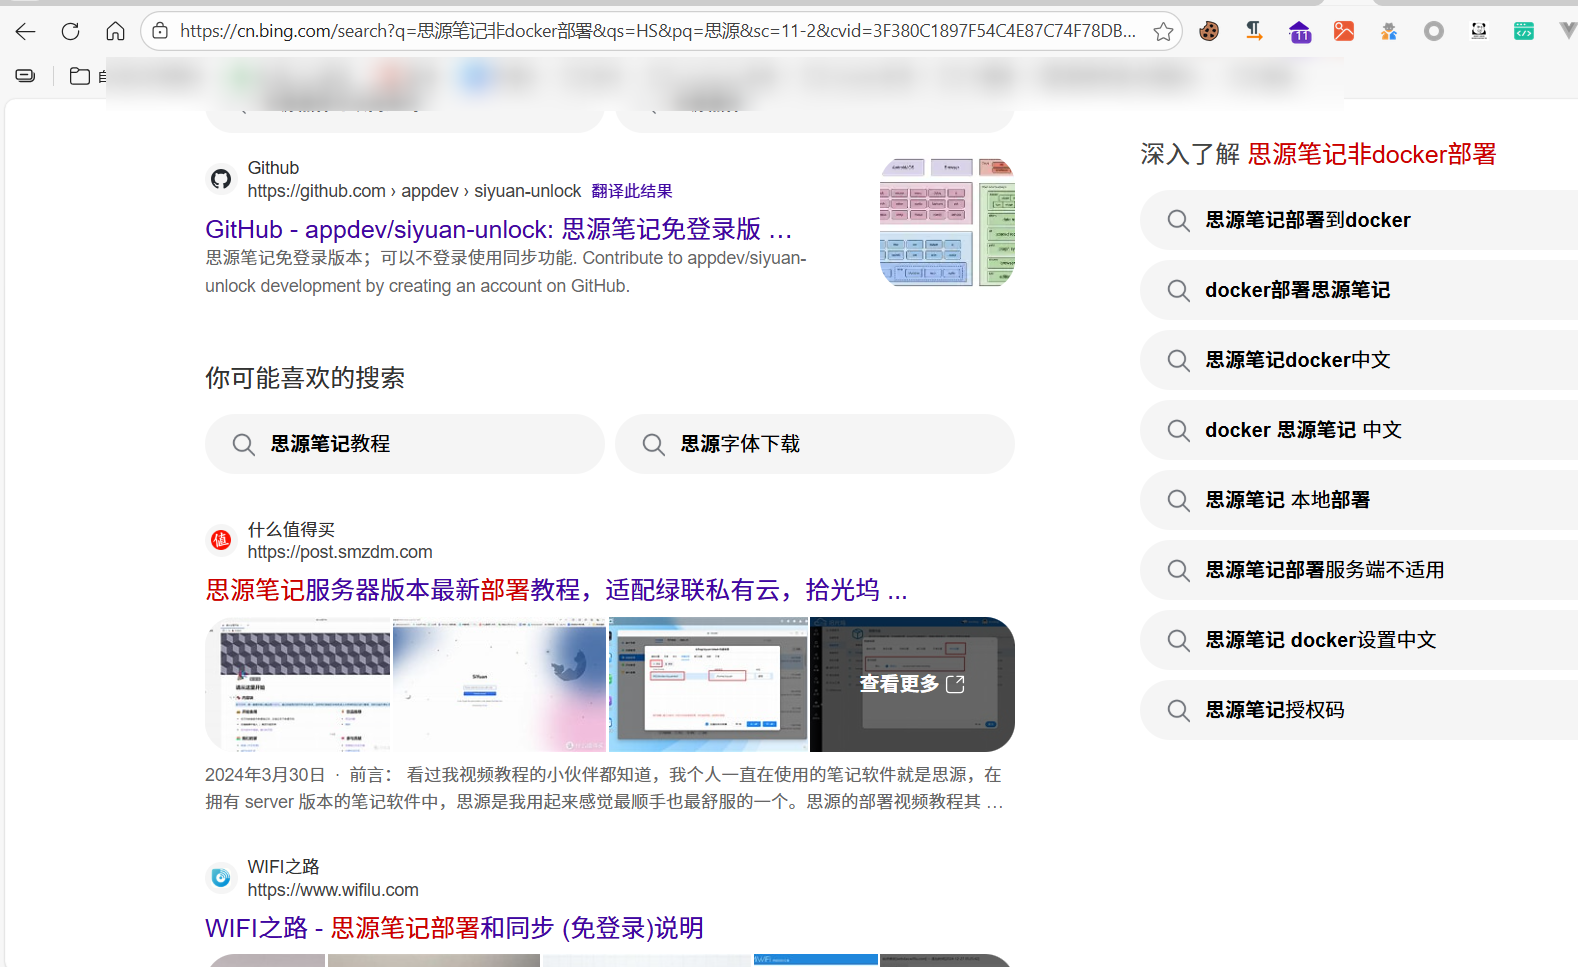Viewport: 1578px width, 967px height.
Task: Open the panda face extension icon
Action: (x=1479, y=31)
